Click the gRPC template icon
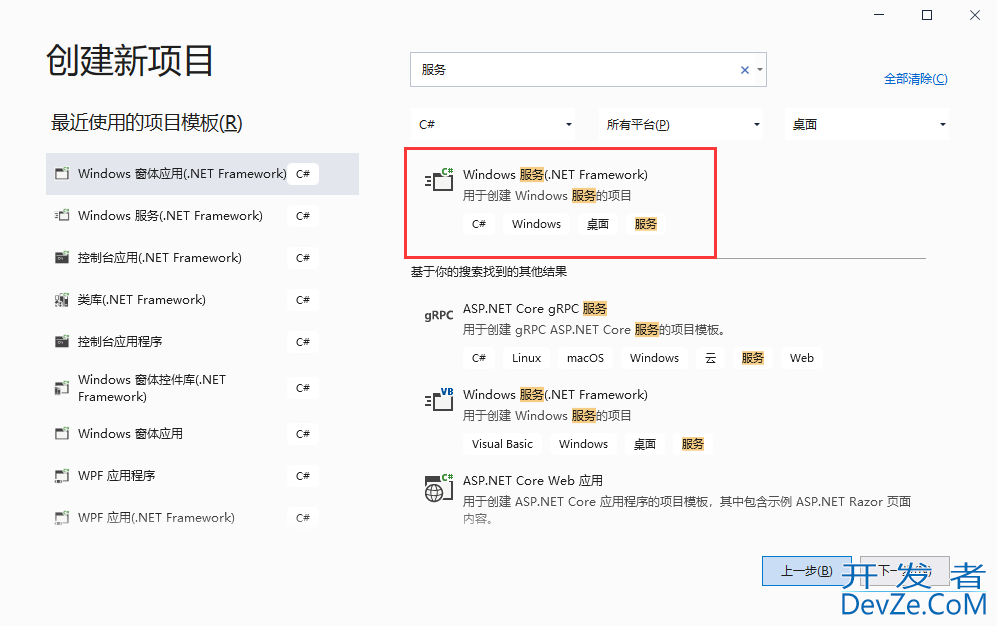997x626 pixels. point(439,315)
